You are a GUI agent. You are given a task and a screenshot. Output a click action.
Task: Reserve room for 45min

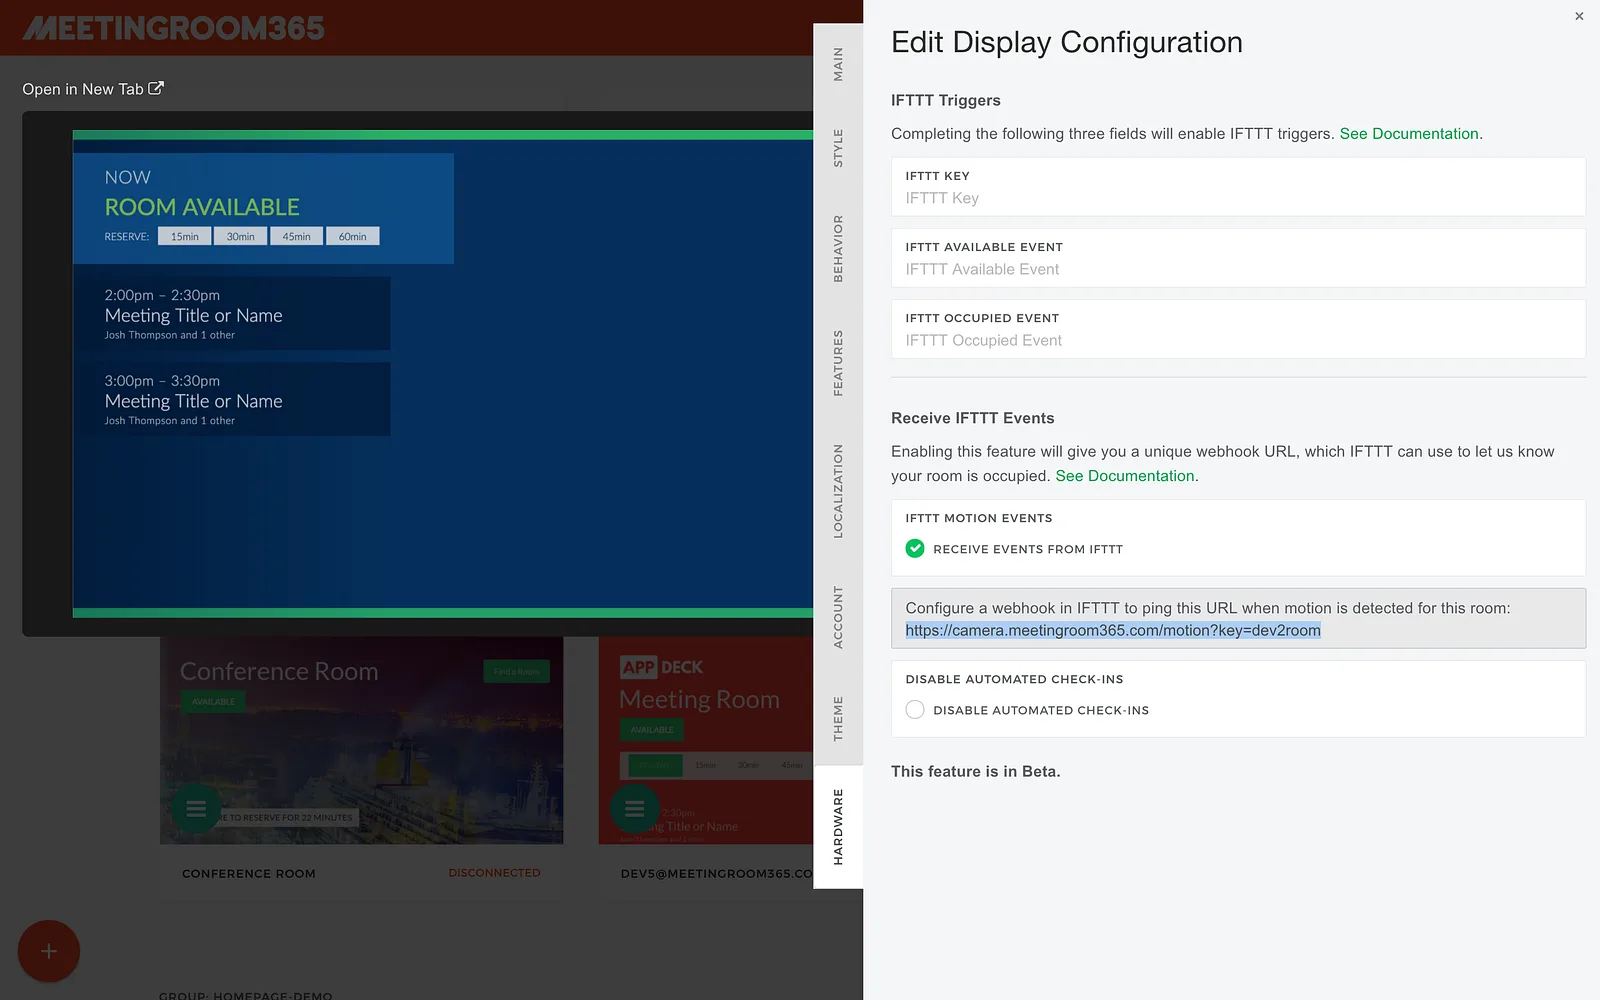[x=296, y=237]
